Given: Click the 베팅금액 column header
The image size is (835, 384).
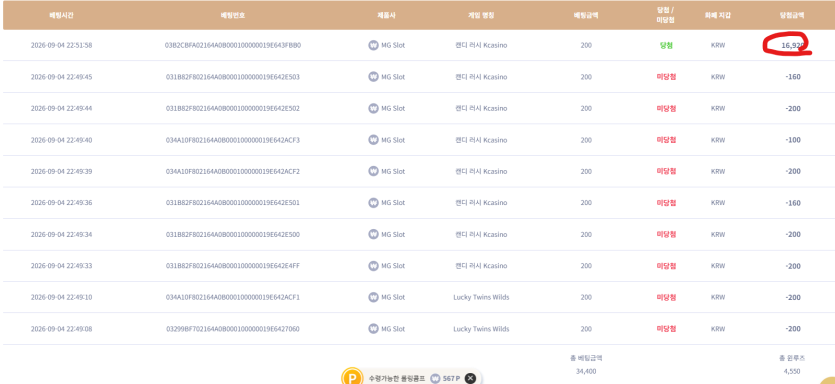Looking at the screenshot, I should tap(586, 15).
